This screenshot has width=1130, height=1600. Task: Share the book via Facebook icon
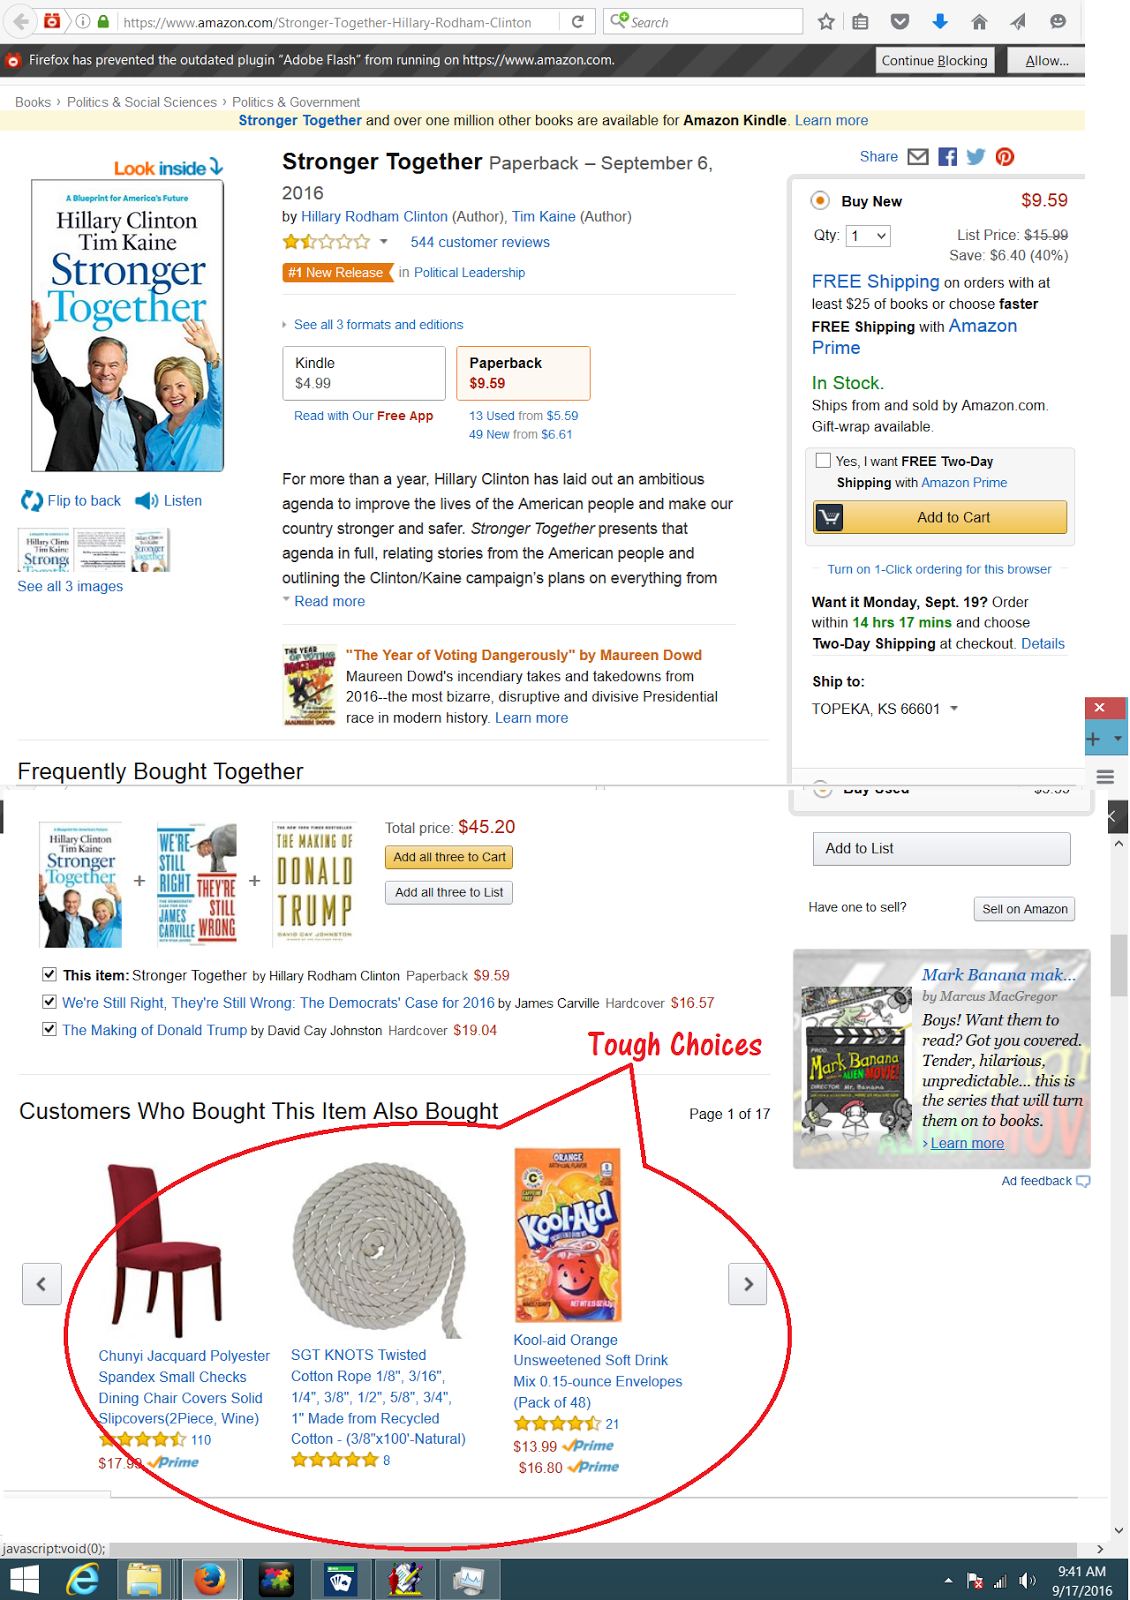point(947,157)
